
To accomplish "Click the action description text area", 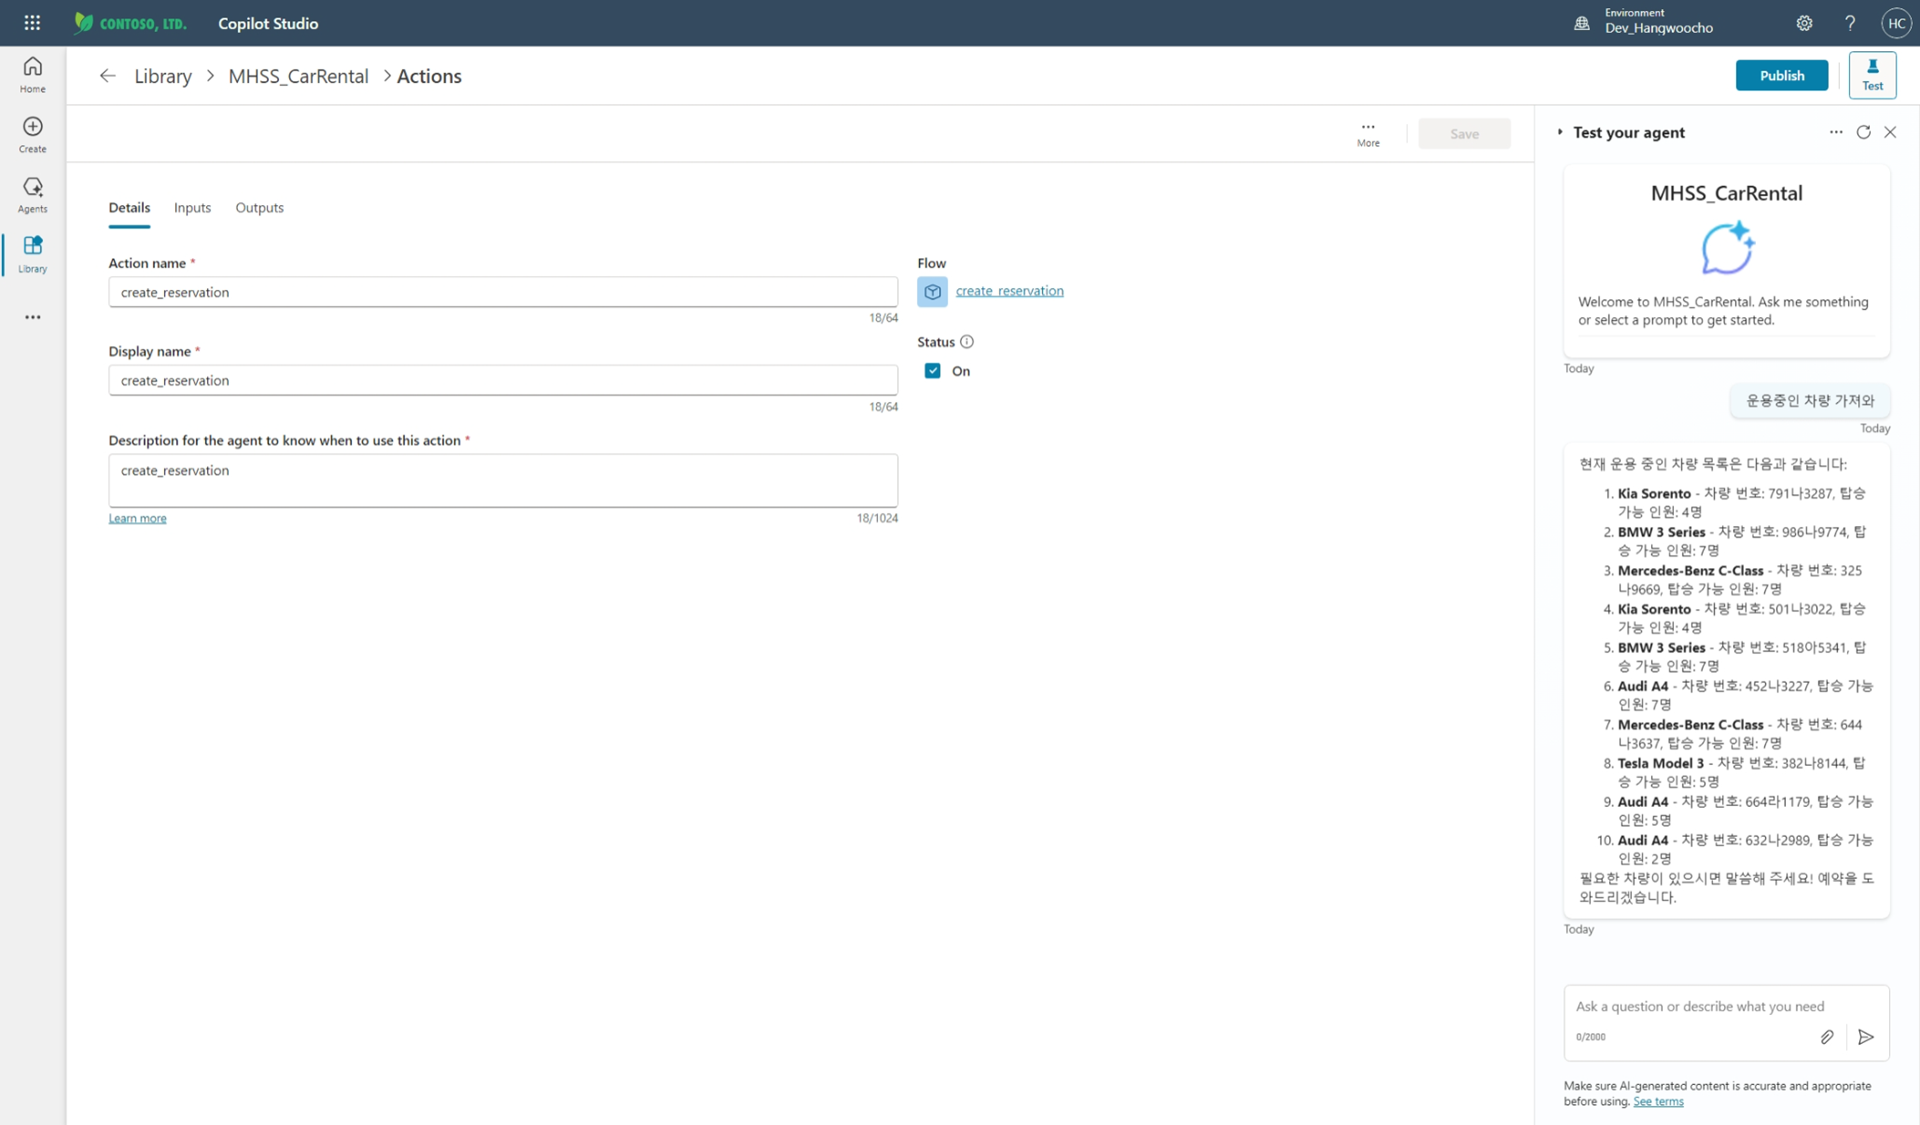I will 503,480.
